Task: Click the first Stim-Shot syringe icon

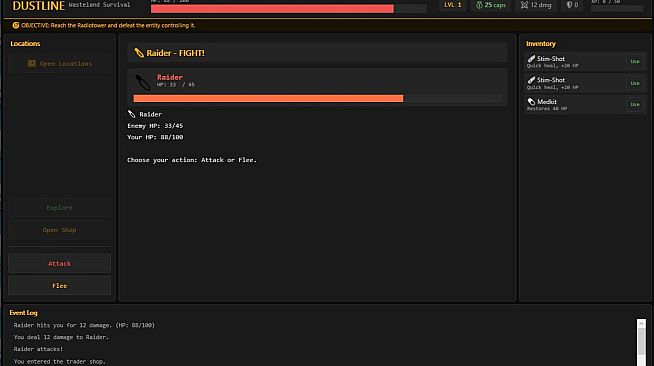Action: (x=531, y=59)
